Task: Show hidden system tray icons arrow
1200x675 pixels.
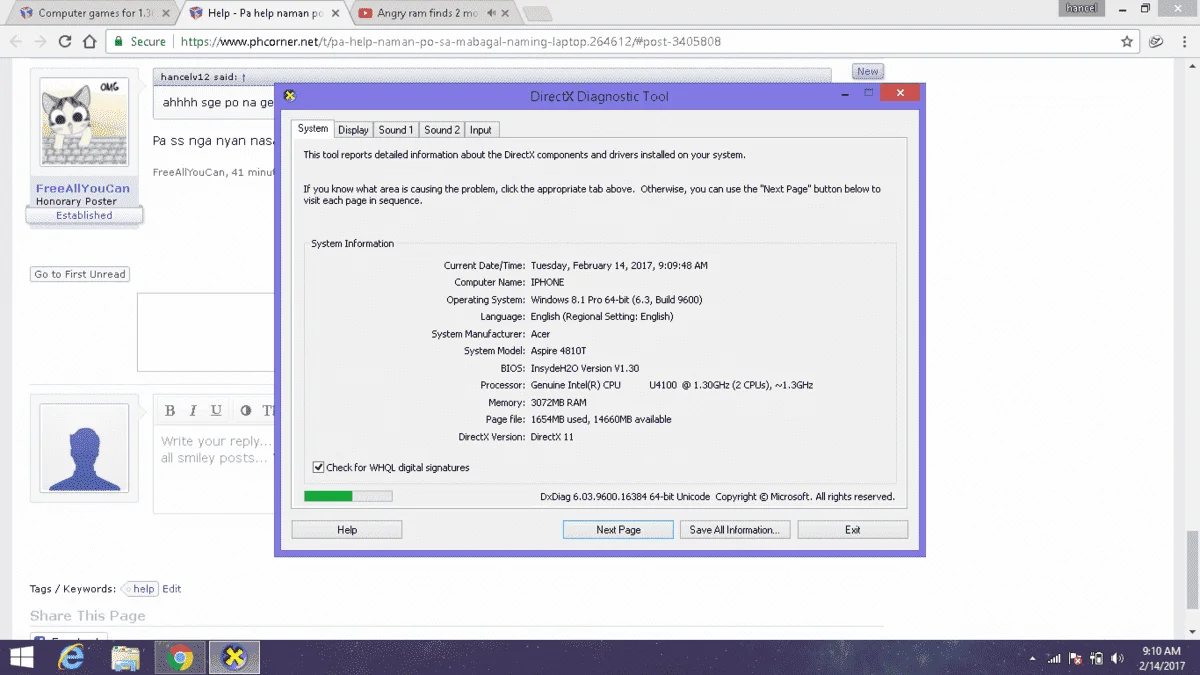Action: (x=1032, y=659)
